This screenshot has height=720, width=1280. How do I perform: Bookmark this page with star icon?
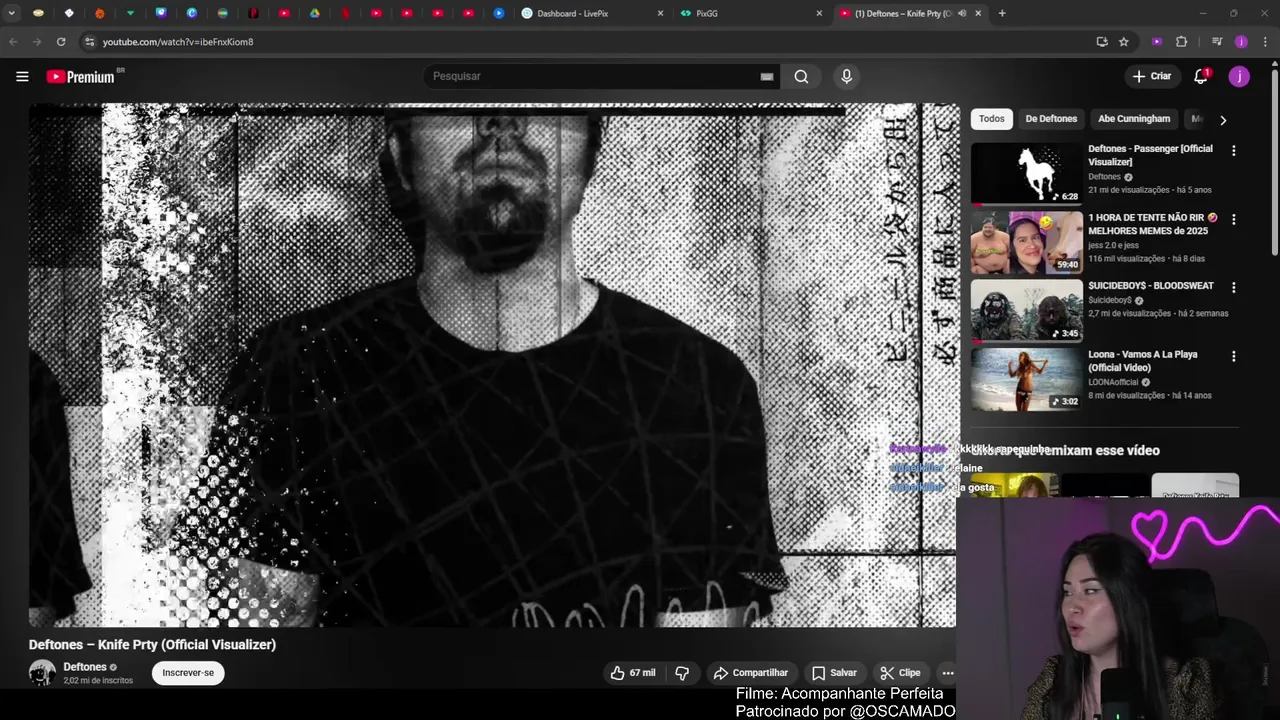1124,42
